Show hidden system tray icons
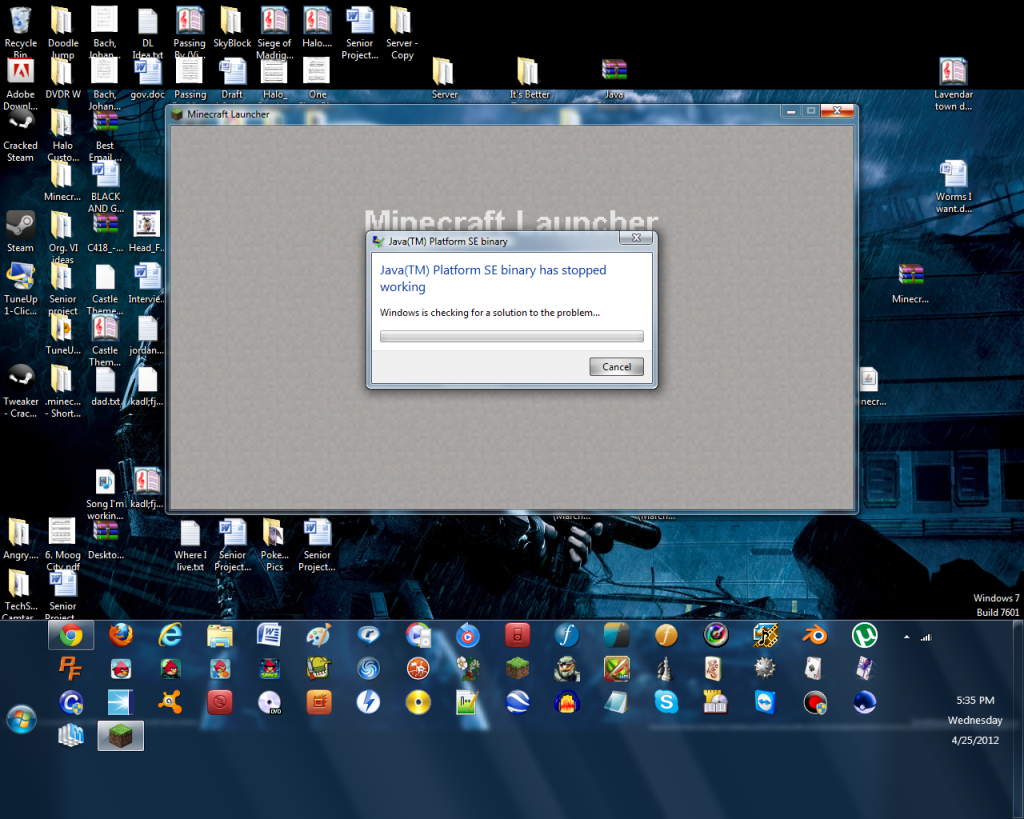The width and height of the screenshot is (1024, 819). point(906,637)
